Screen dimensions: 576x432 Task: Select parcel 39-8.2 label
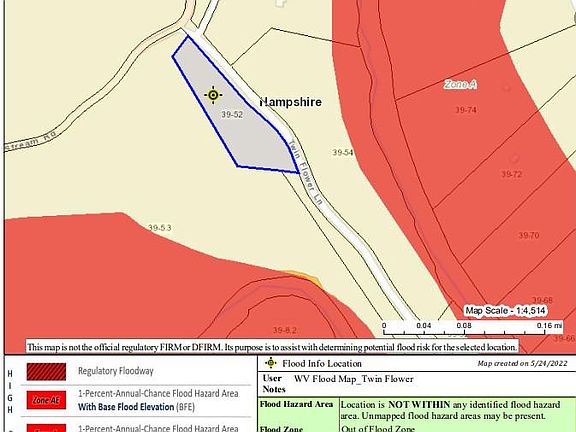pyautogui.click(x=285, y=330)
